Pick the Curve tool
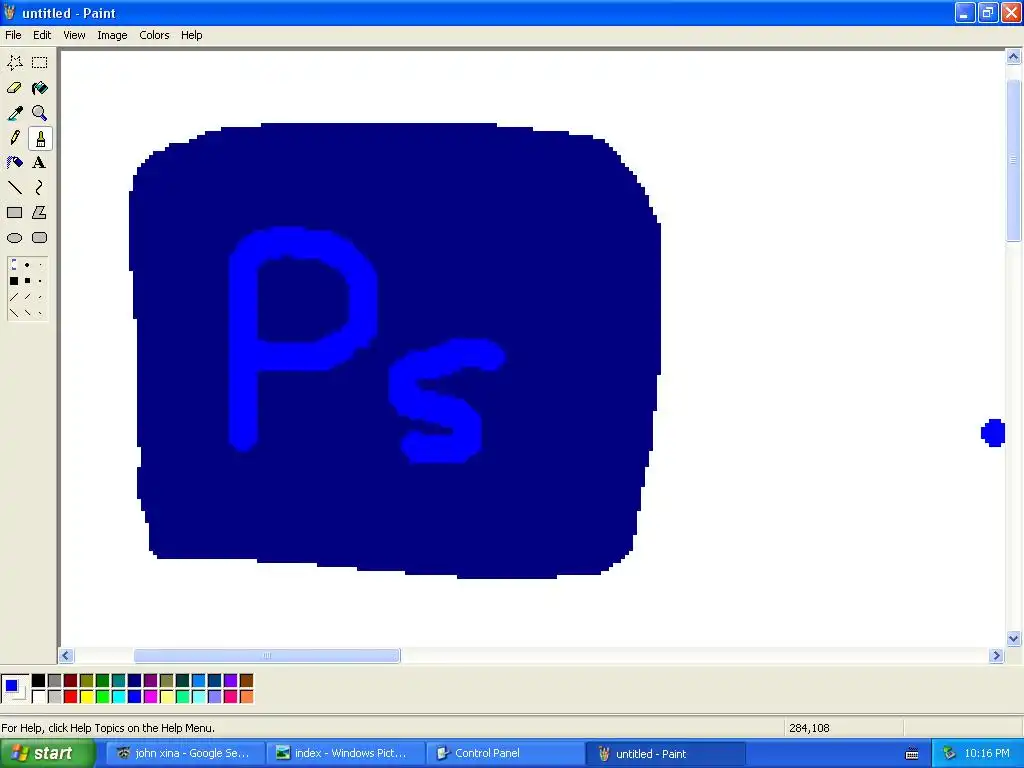This screenshot has height=768, width=1024. [40, 187]
